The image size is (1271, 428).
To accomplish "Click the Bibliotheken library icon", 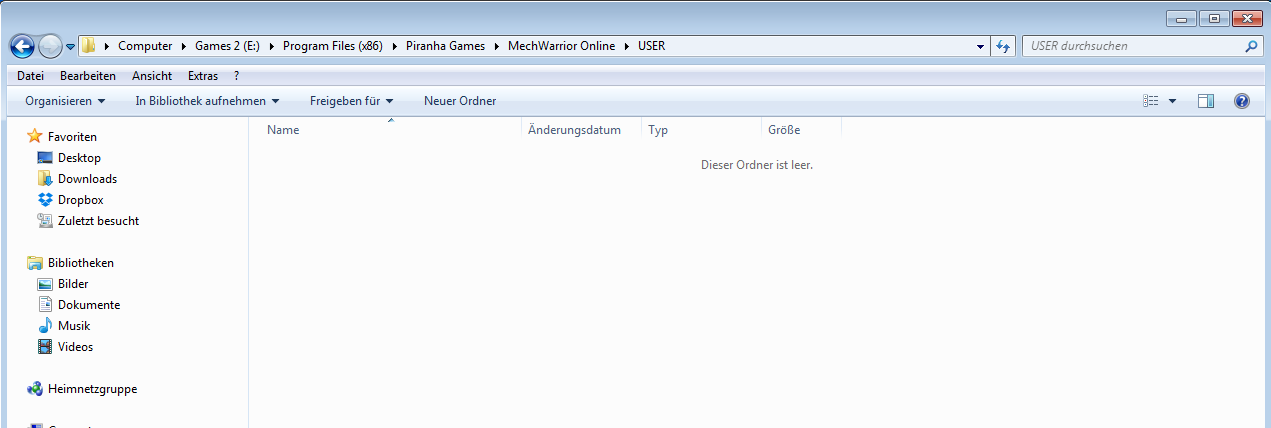I will 35,263.
